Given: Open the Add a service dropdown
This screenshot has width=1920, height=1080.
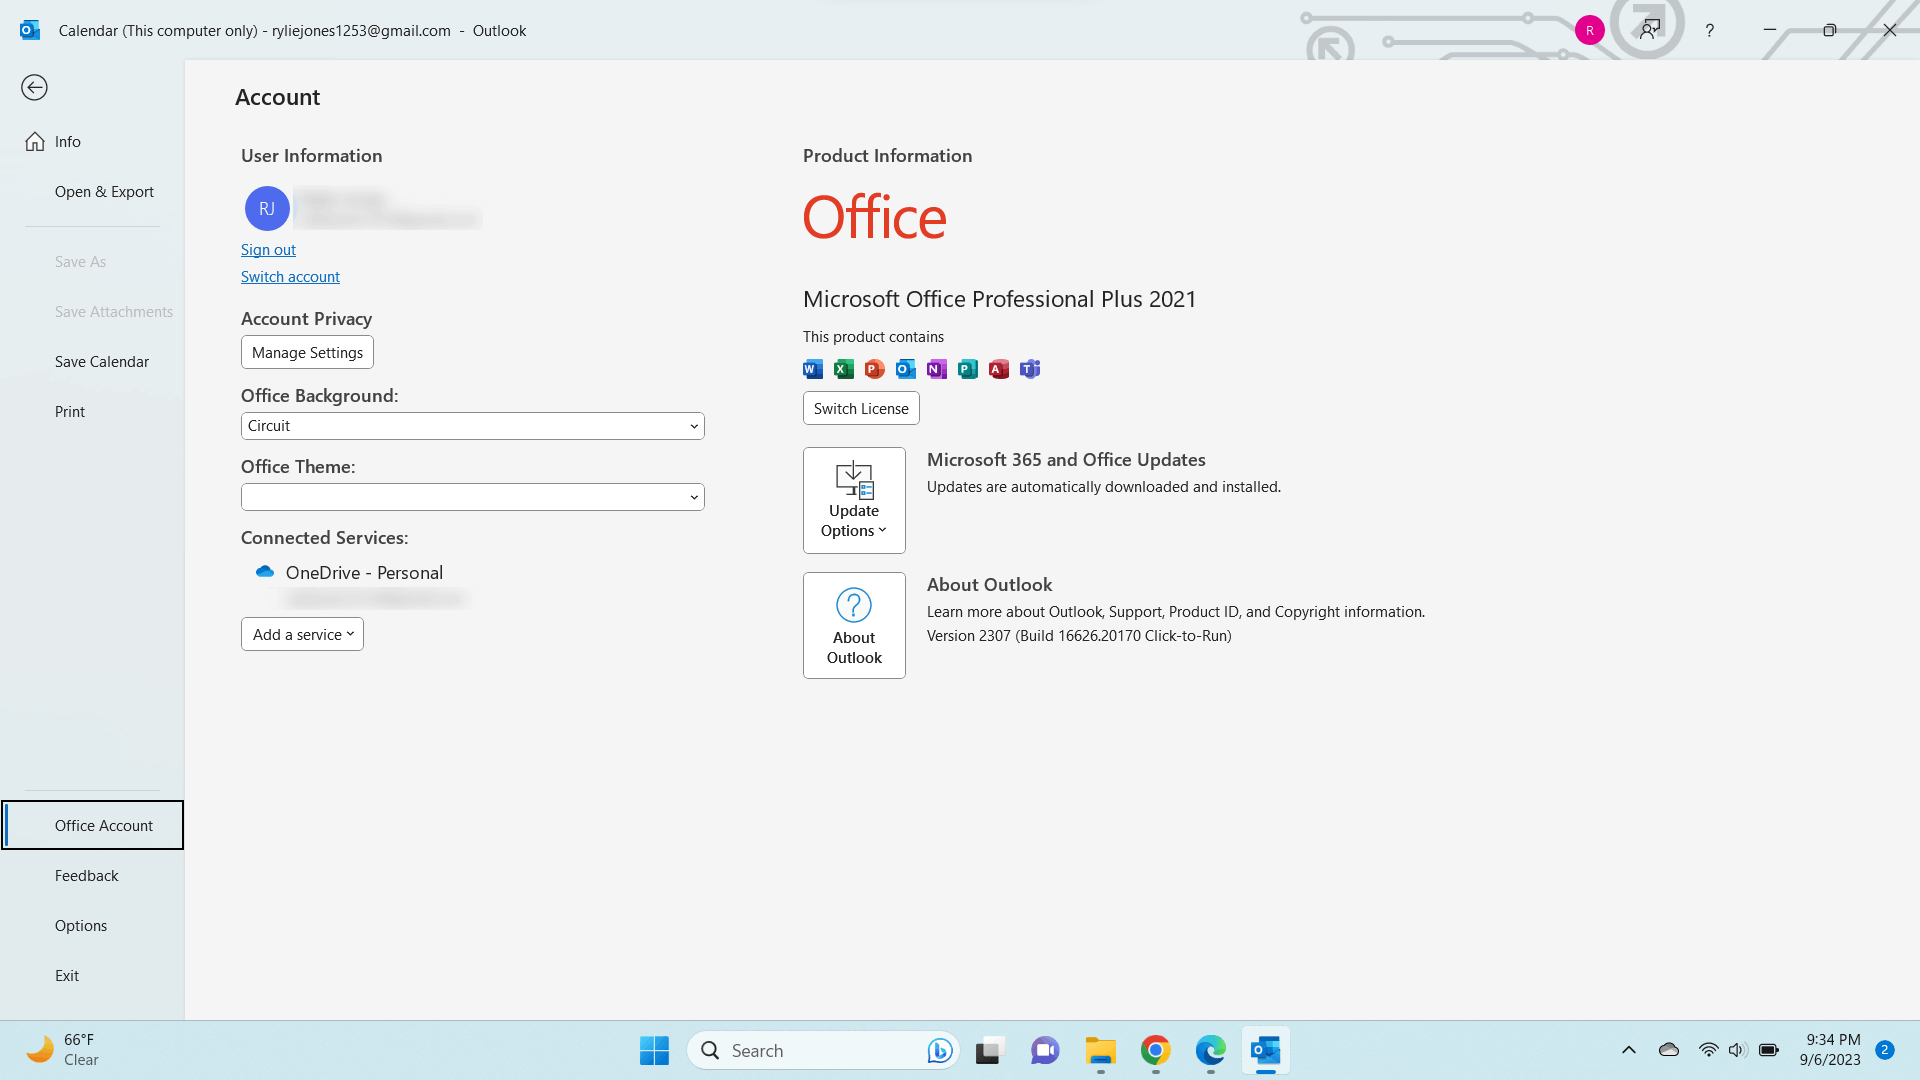Looking at the screenshot, I should point(302,634).
